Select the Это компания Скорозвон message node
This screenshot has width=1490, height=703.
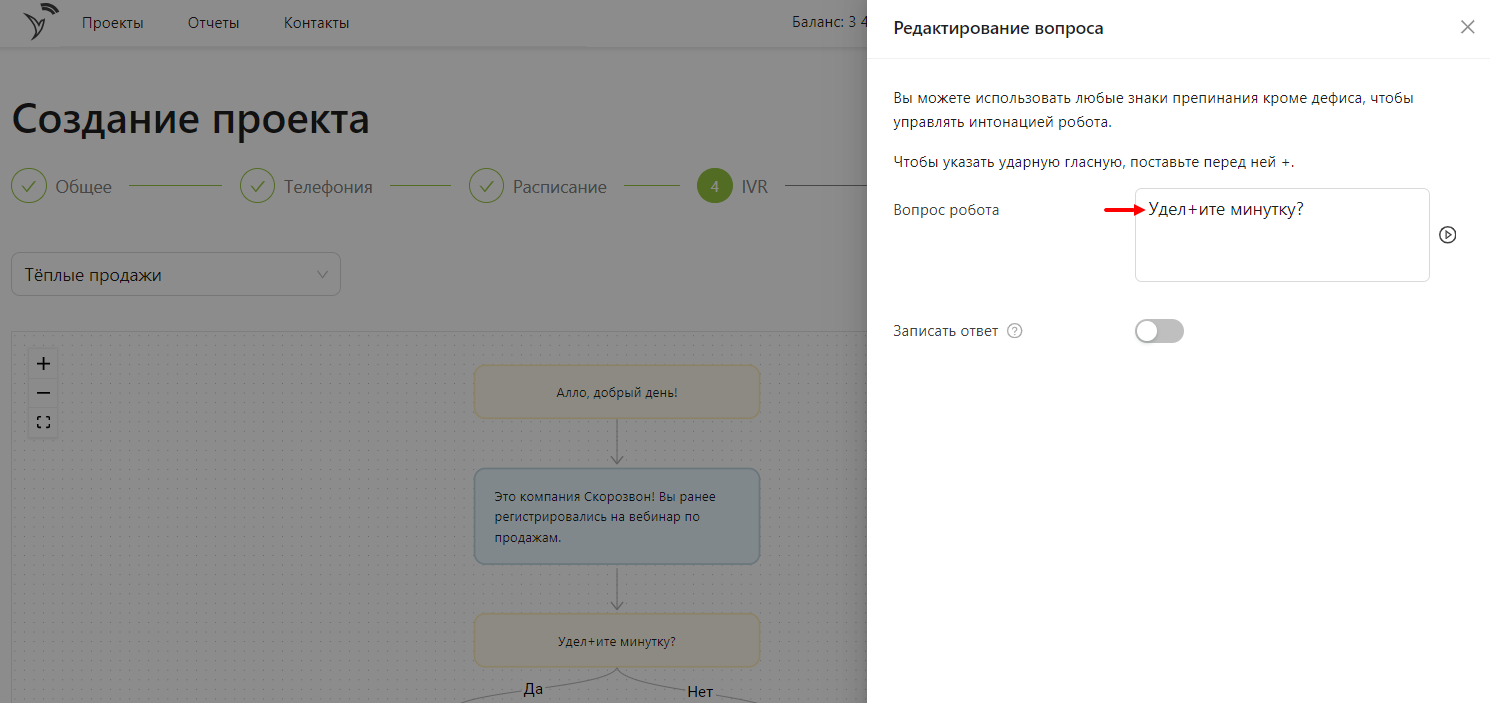click(x=616, y=516)
